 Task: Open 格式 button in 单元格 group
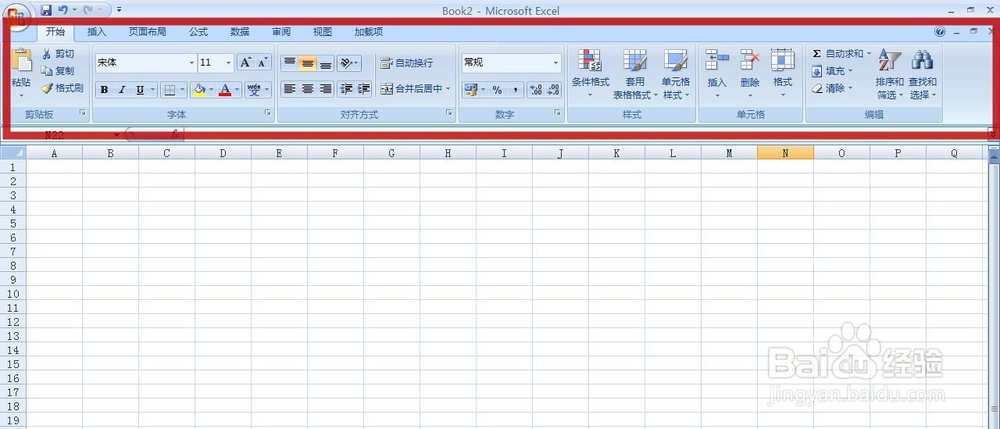tap(783, 74)
